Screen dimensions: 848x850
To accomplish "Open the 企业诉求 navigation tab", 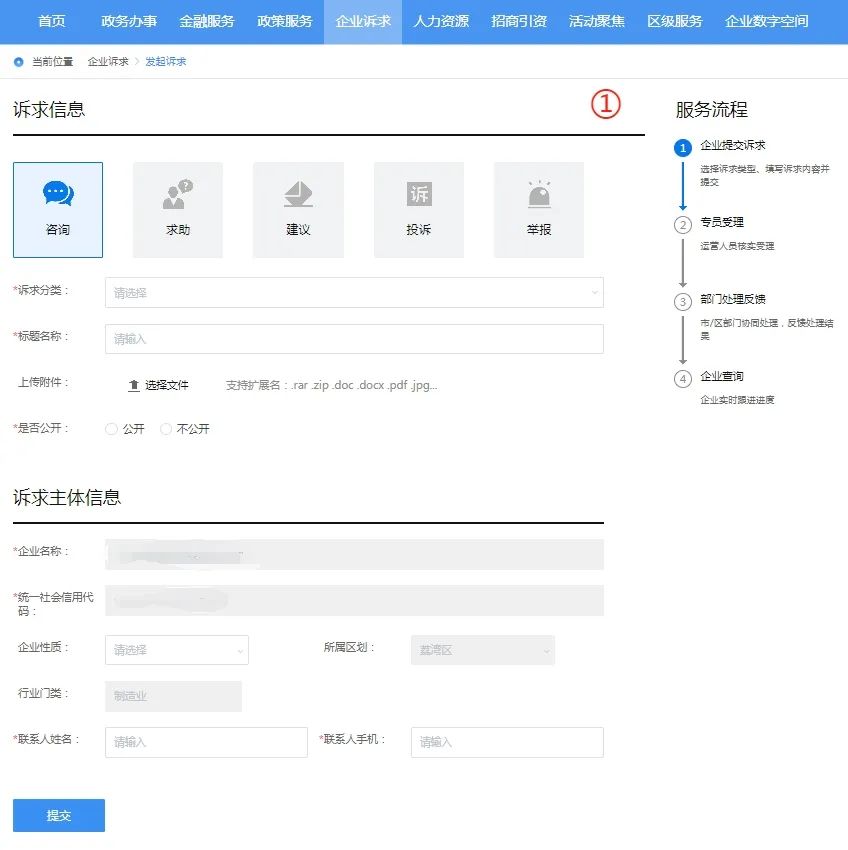I will coord(363,22).
